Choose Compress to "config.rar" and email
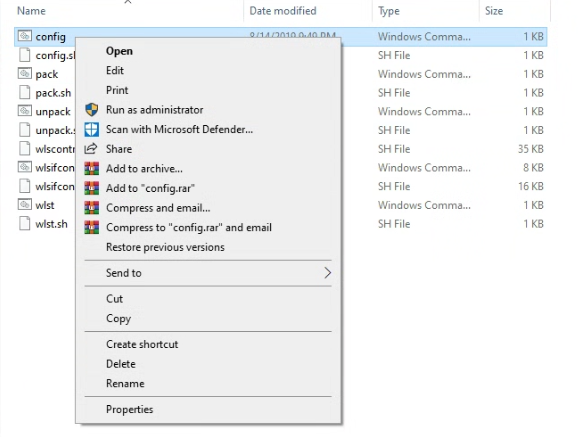579x437 pixels. pyautogui.click(x=208, y=227)
